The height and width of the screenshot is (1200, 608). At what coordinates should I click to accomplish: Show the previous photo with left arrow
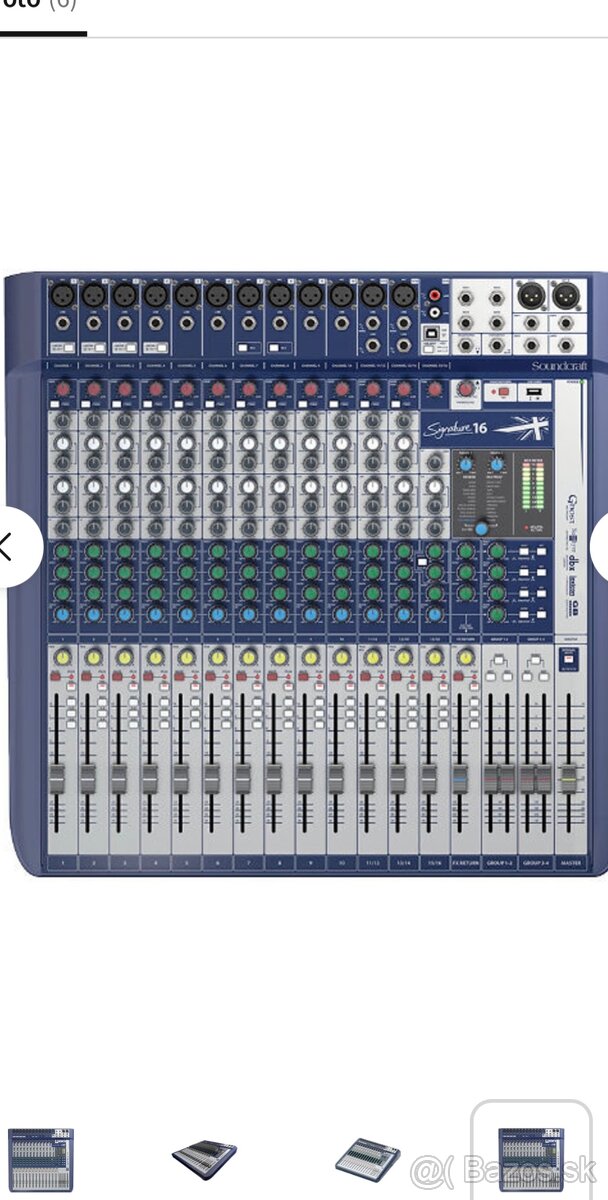(x=8, y=547)
